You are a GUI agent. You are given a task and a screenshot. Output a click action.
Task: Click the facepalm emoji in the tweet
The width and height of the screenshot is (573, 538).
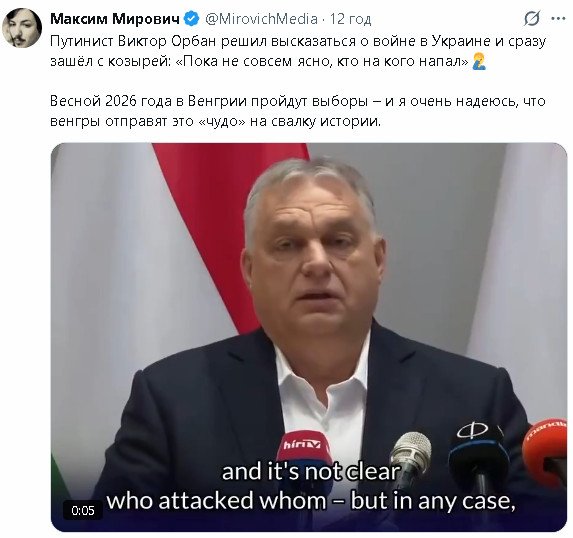pyautogui.click(x=479, y=61)
